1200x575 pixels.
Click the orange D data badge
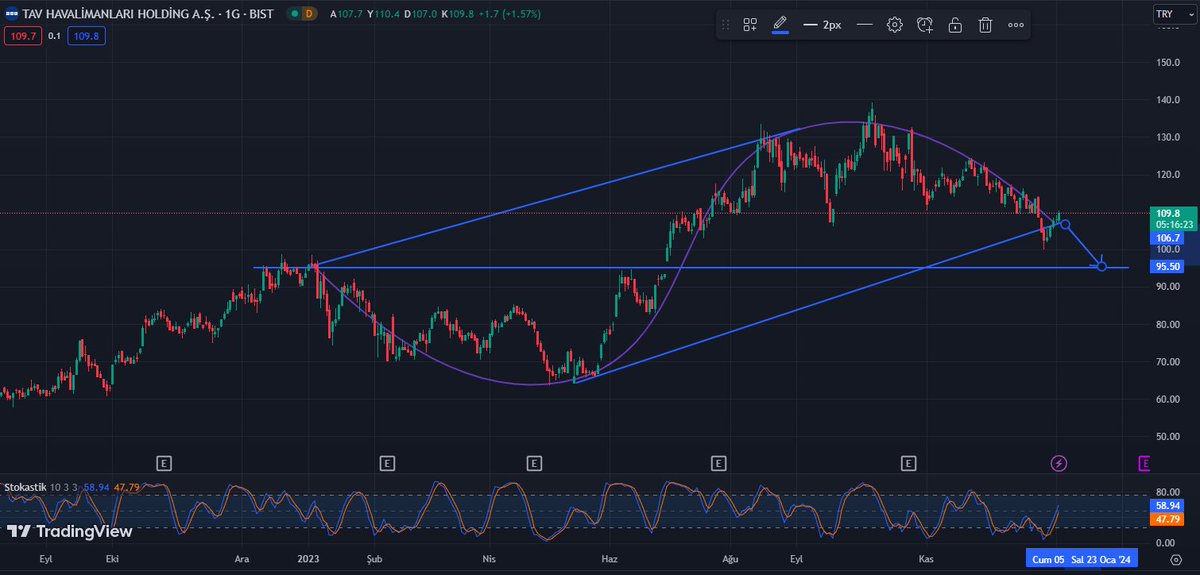click(x=309, y=14)
